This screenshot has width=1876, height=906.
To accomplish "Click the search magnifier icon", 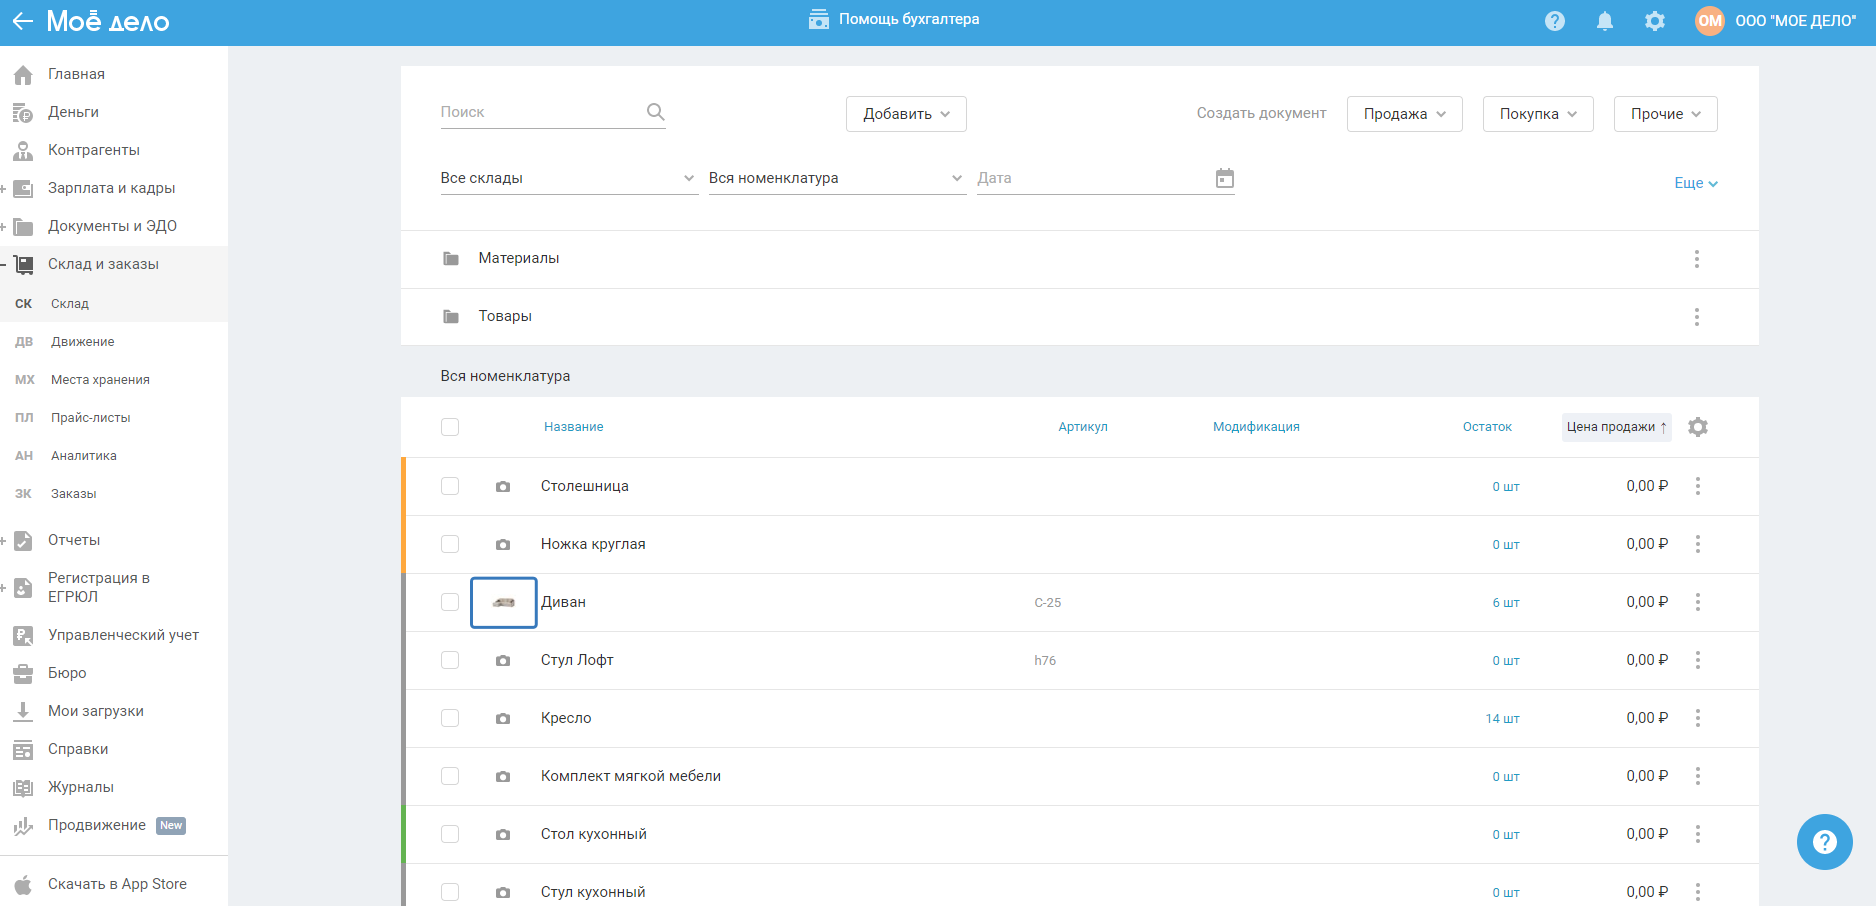I will pyautogui.click(x=655, y=112).
